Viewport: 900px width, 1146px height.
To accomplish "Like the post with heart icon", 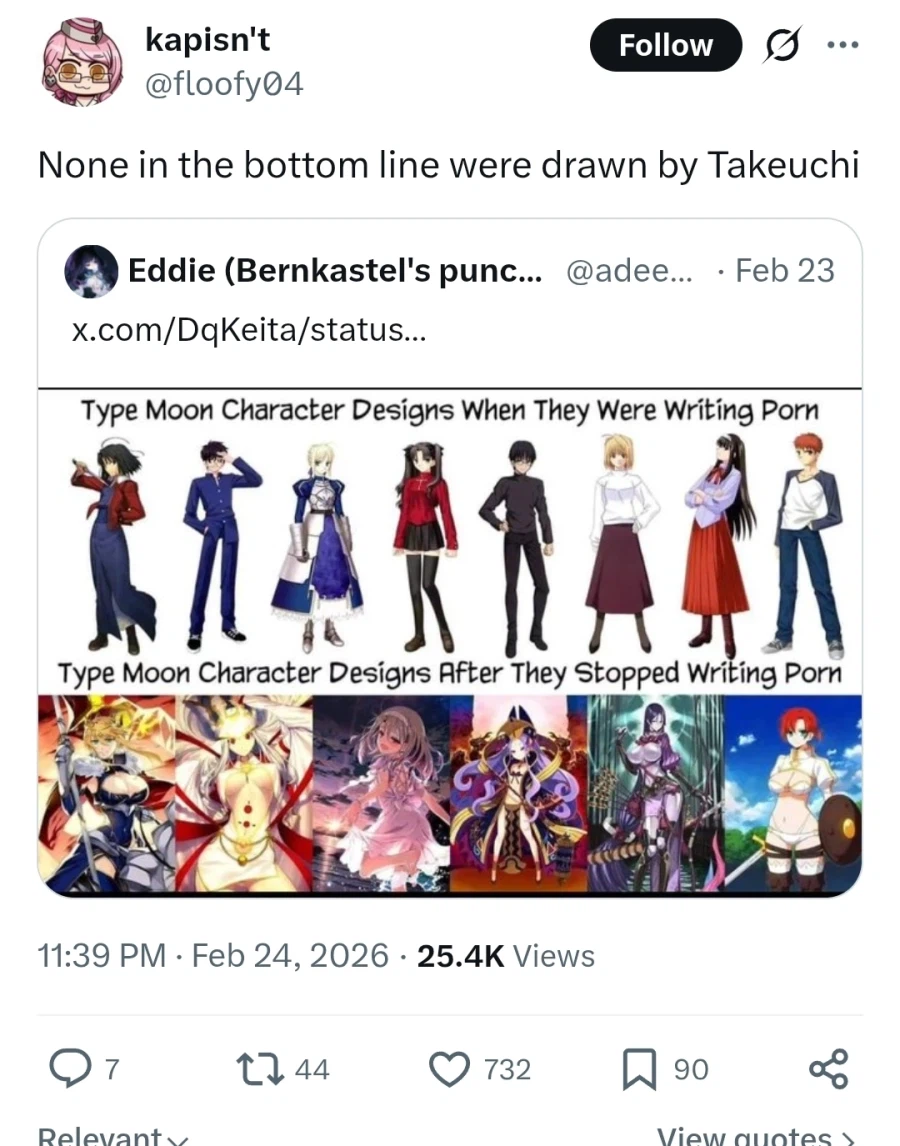I will [x=449, y=1069].
